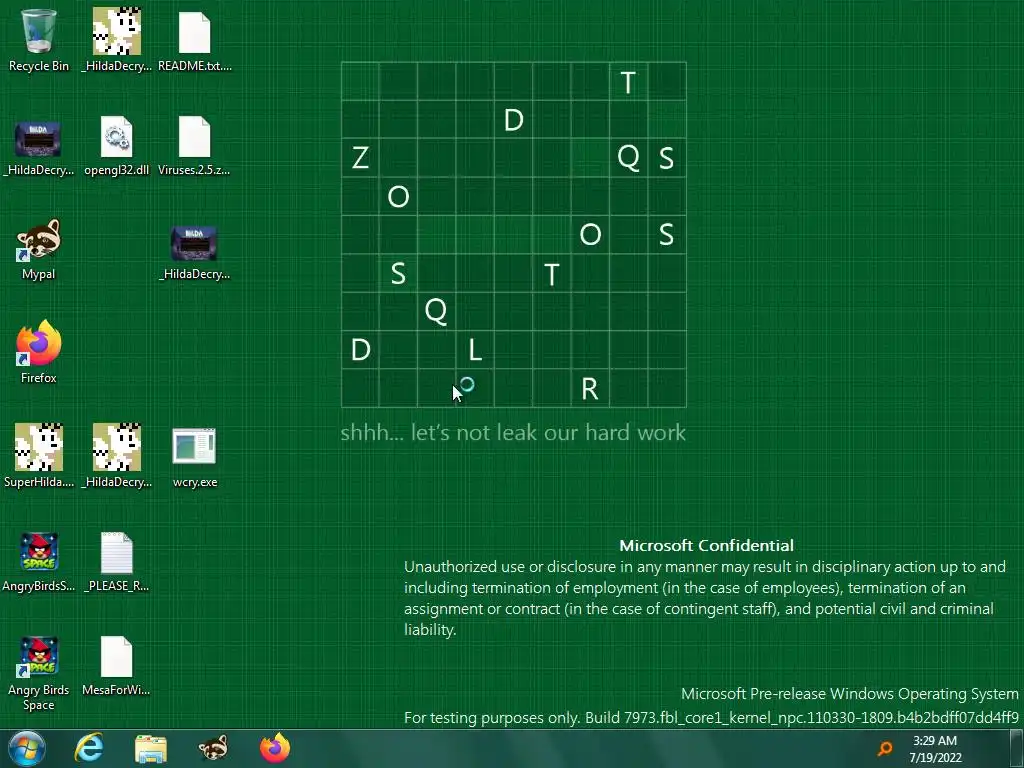Viewport: 1024px width, 768px height.
Task: Select _HildaDecry dog icon beside Recycle Bin
Action: [x=116, y=39]
